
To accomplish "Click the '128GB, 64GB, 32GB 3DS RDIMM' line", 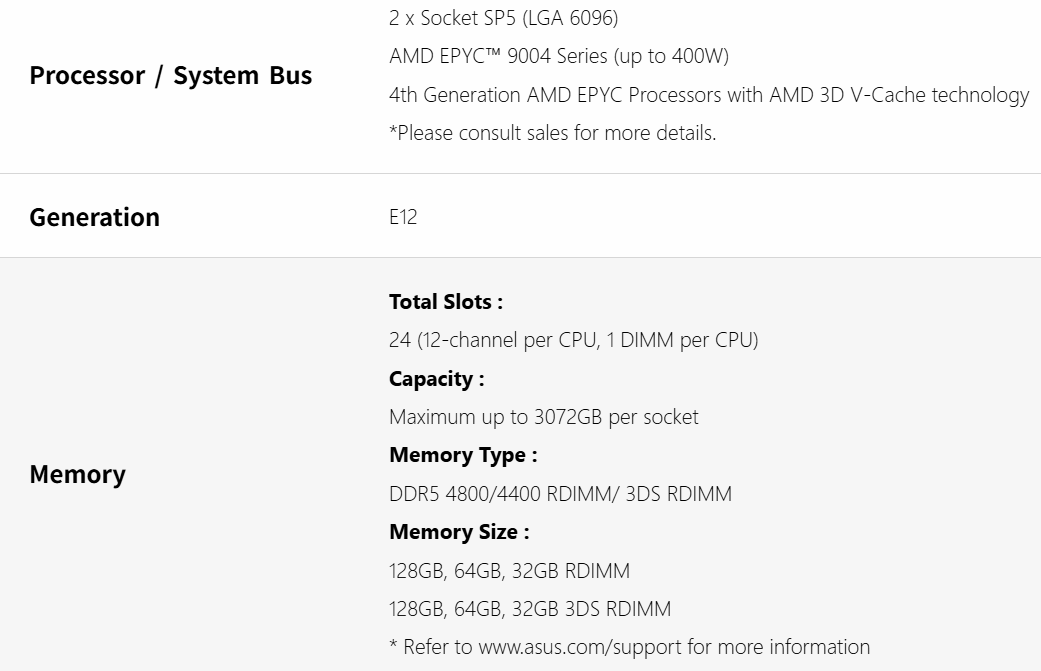I will coord(529,609).
